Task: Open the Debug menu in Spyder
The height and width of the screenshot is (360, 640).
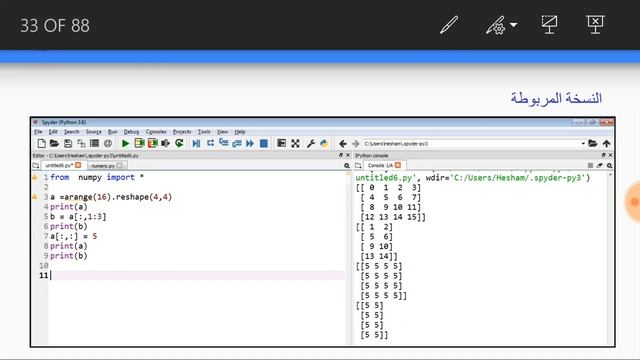Action: pos(131,132)
